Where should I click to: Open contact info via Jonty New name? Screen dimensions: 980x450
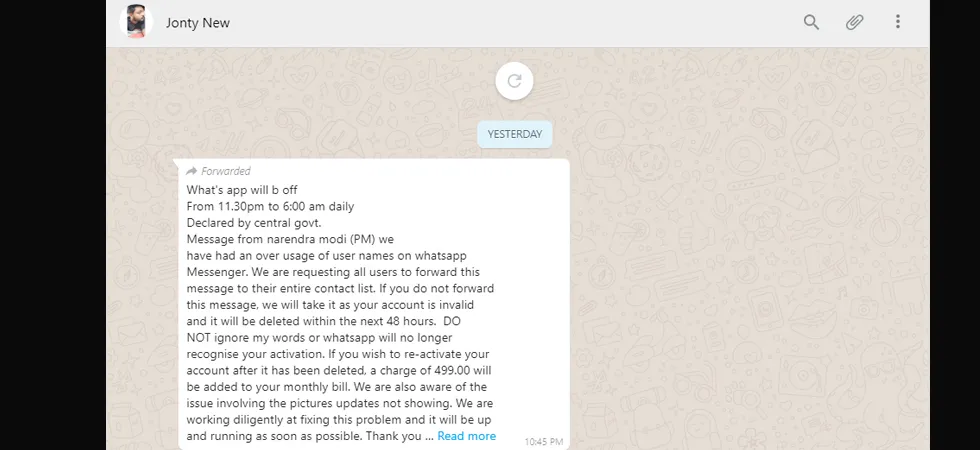click(x=198, y=23)
